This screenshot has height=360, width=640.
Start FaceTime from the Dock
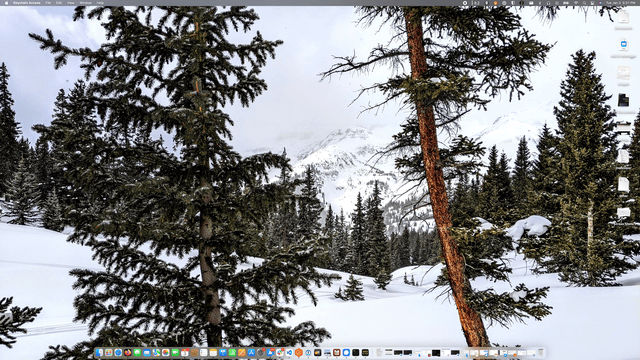click(x=176, y=352)
